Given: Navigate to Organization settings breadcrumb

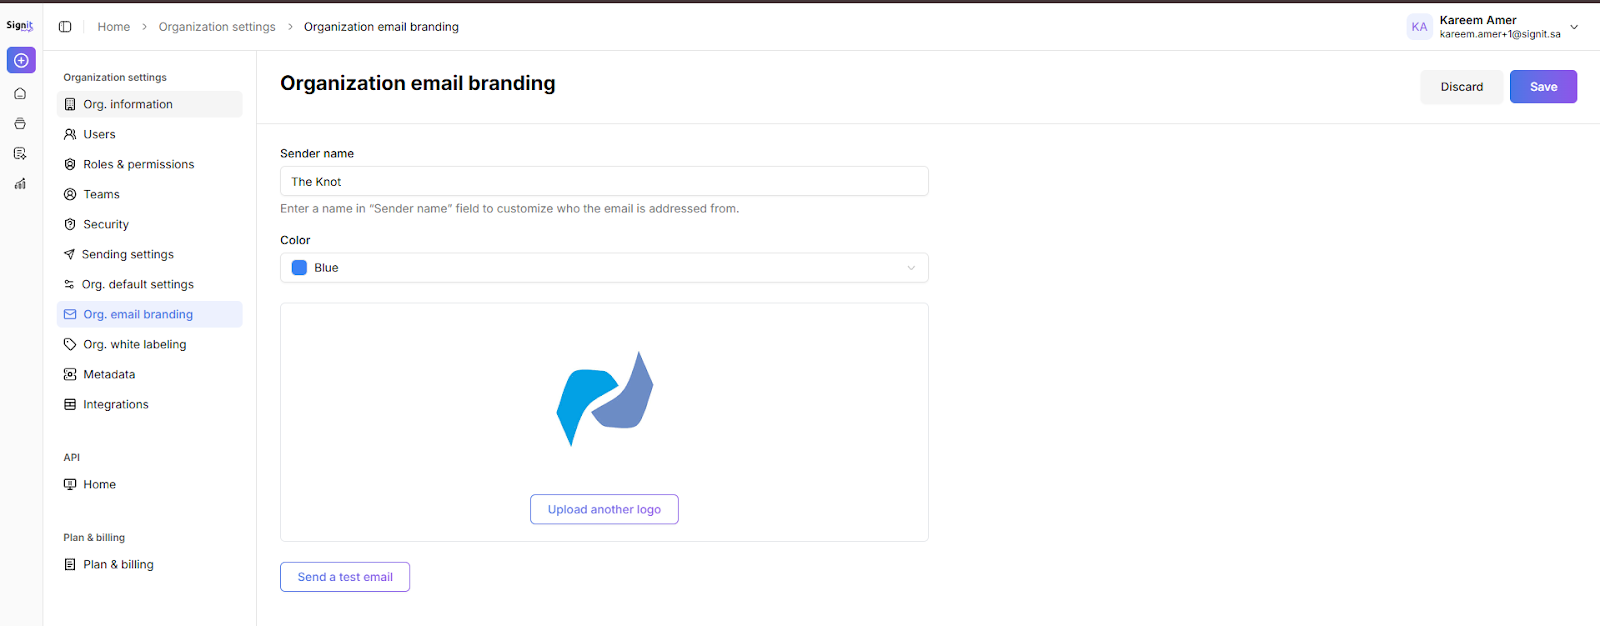Looking at the screenshot, I should tap(217, 27).
